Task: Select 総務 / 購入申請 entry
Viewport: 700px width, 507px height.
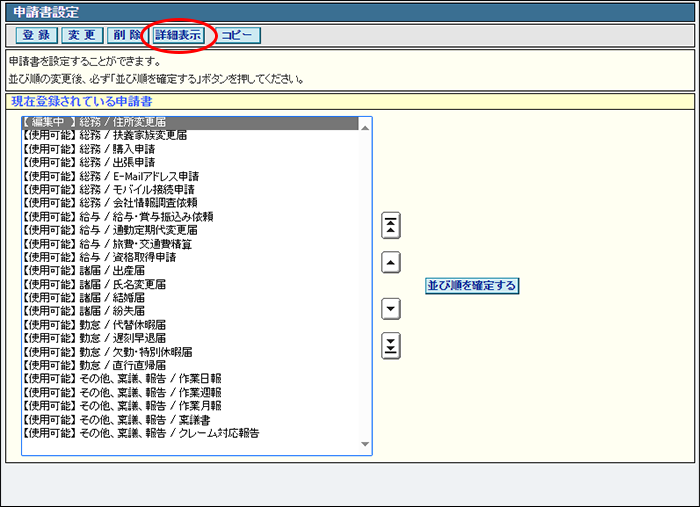Action: click(190, 149)
